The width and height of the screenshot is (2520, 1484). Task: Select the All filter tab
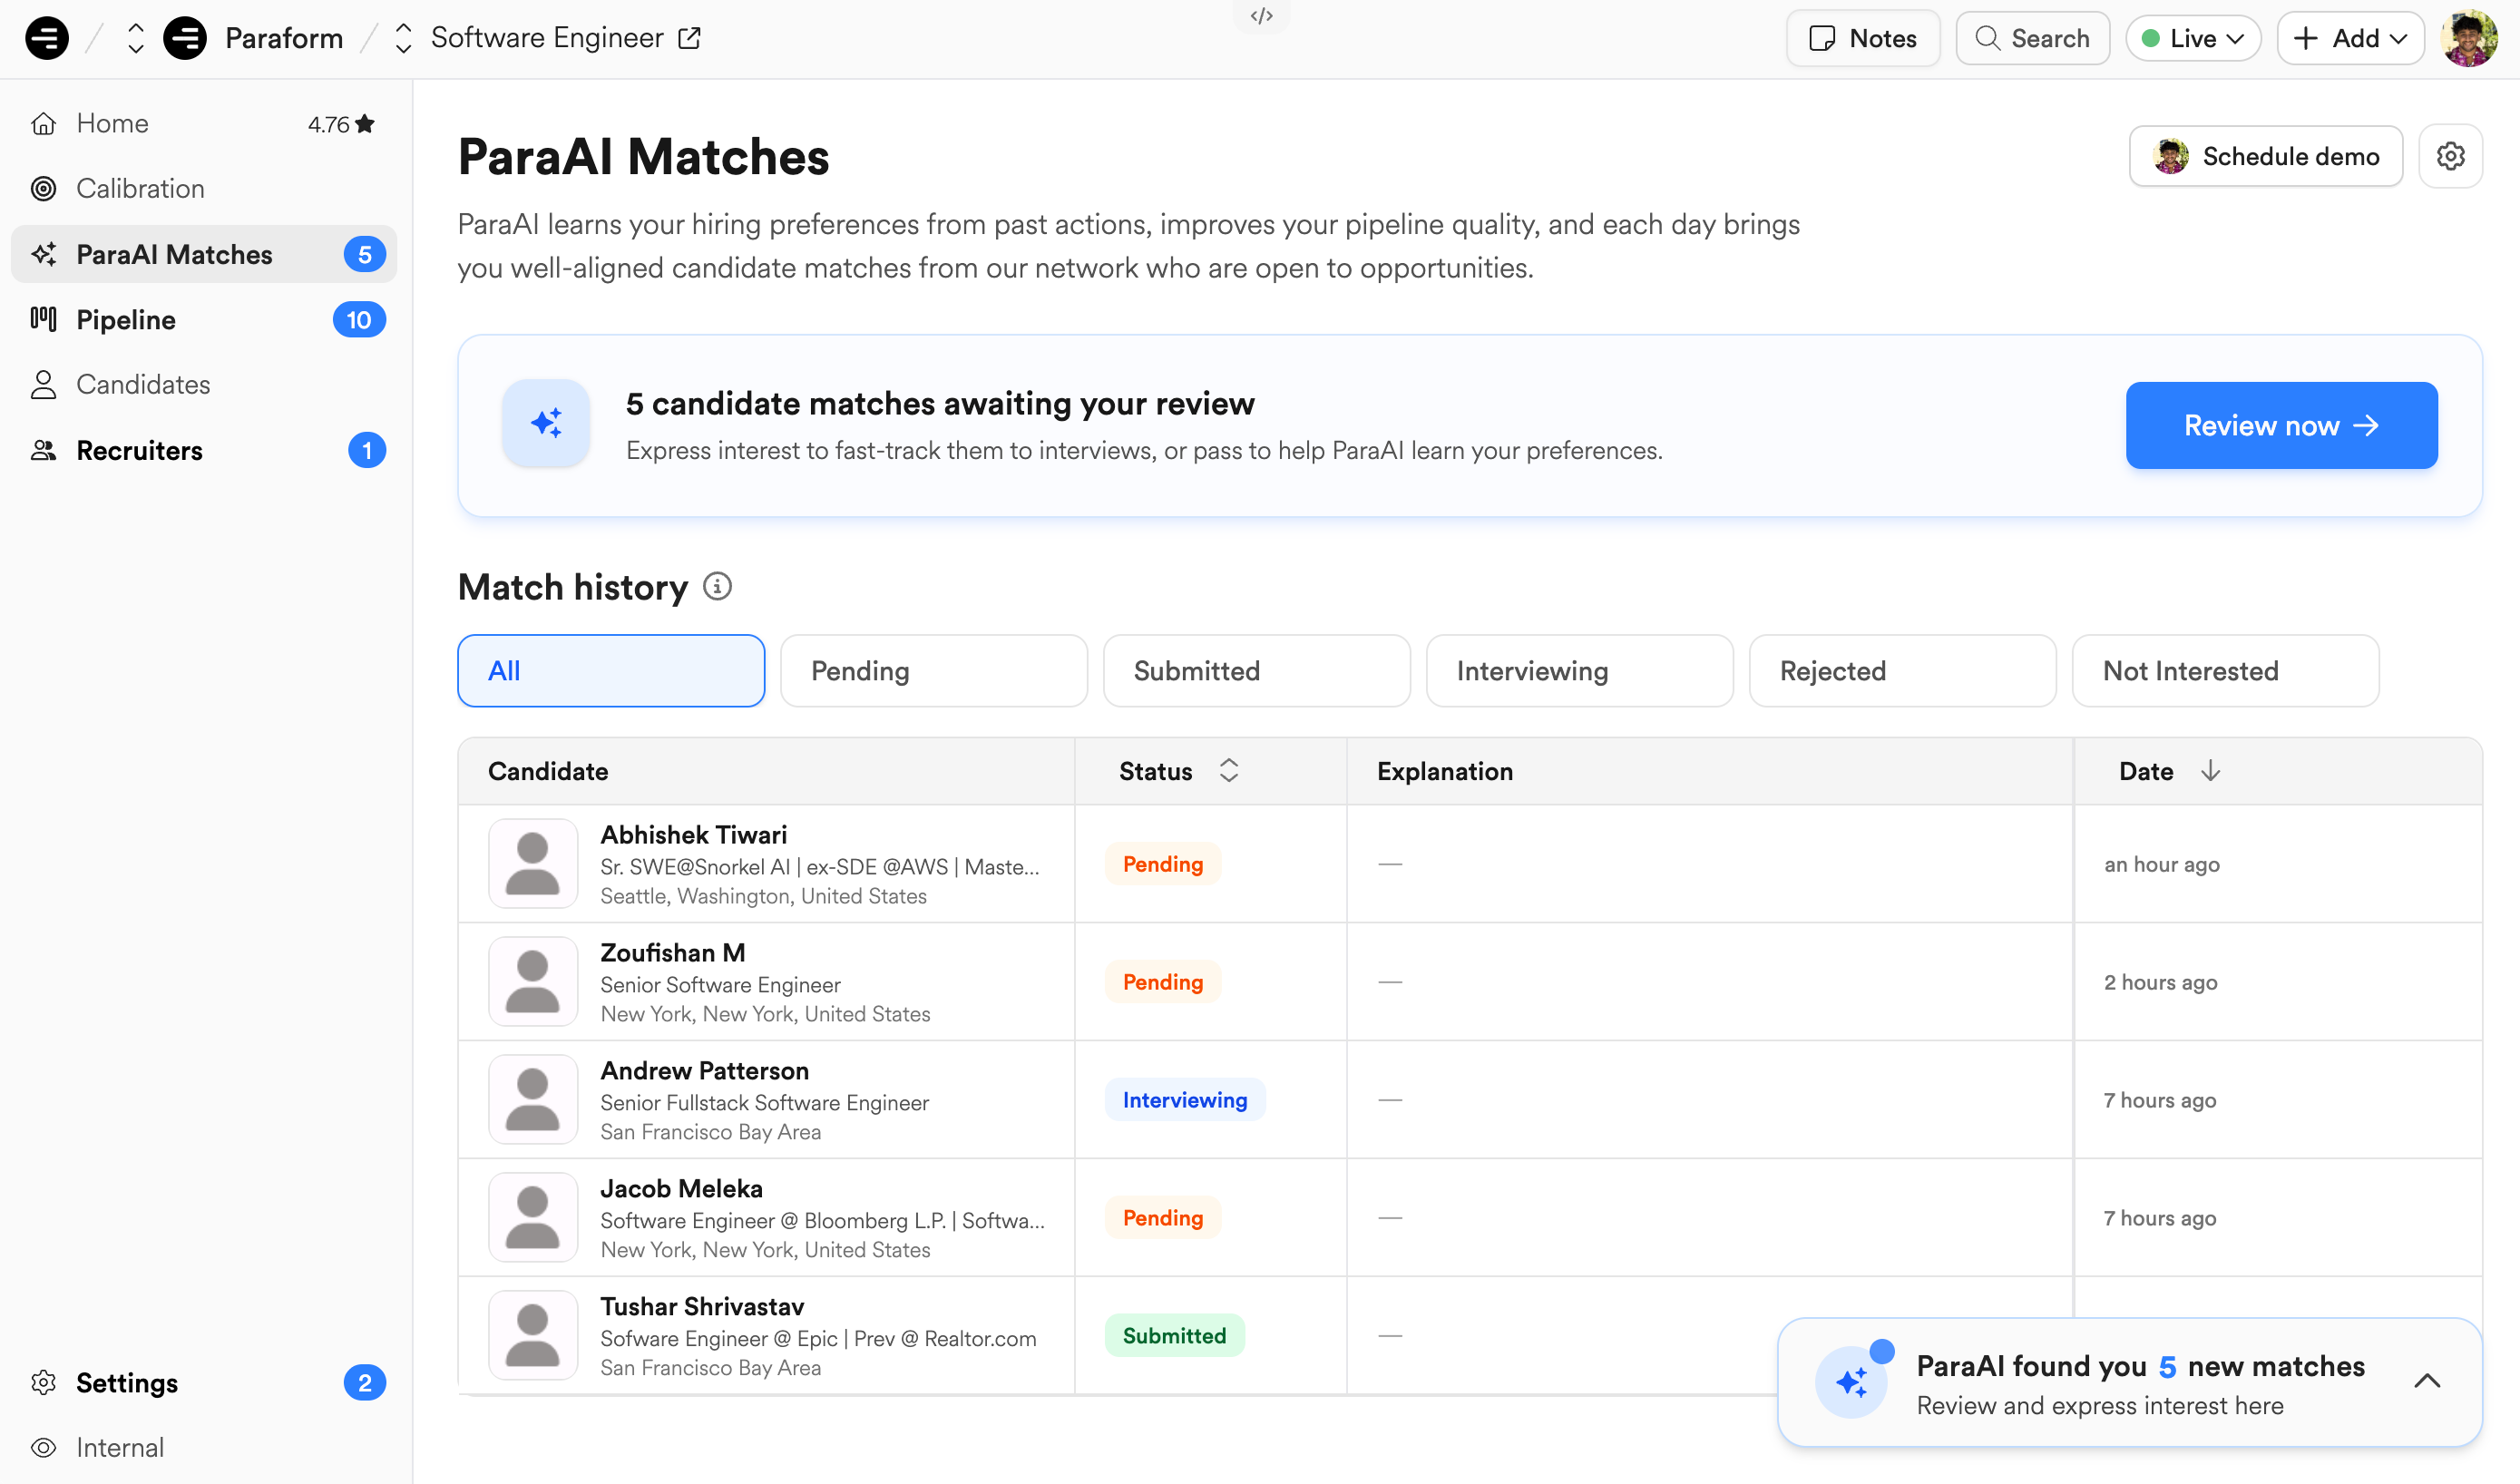[611, 671]
